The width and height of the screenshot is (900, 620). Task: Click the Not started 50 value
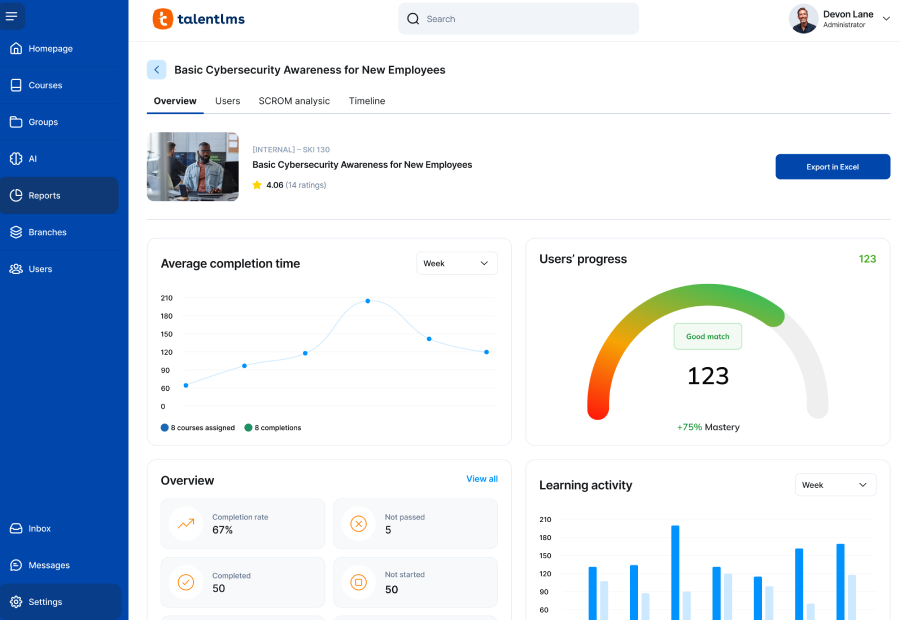(x=391, y=590)
